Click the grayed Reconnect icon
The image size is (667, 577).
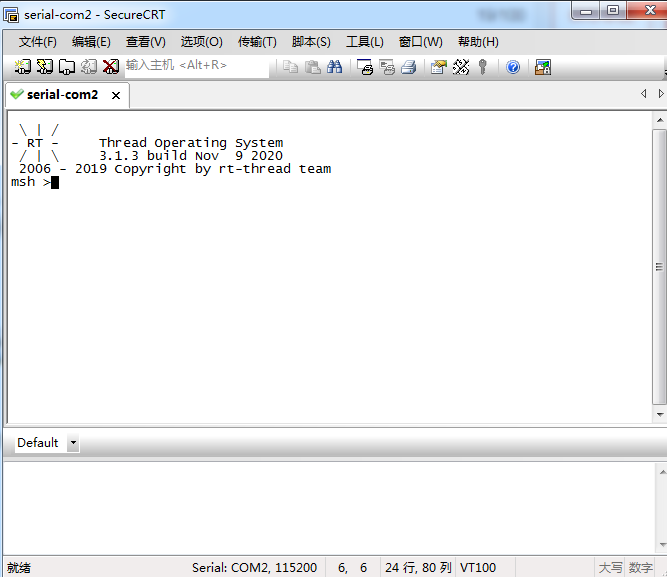click(89, 66)
